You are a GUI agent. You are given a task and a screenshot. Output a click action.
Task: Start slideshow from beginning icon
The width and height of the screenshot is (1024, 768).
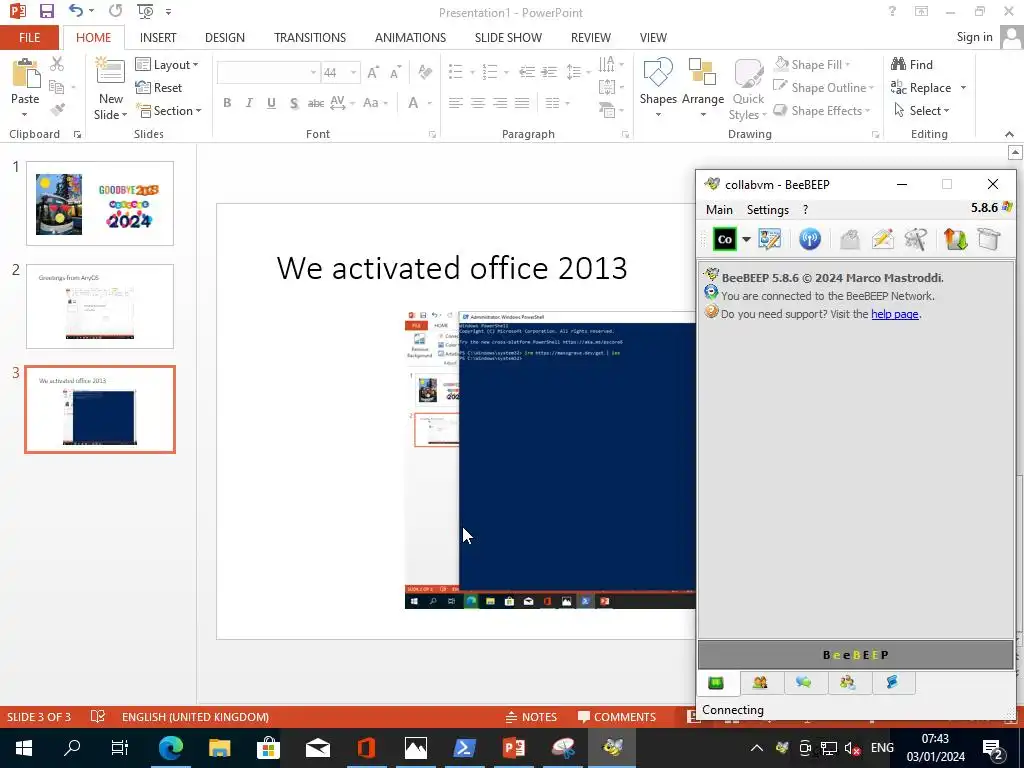coord(145,11)
